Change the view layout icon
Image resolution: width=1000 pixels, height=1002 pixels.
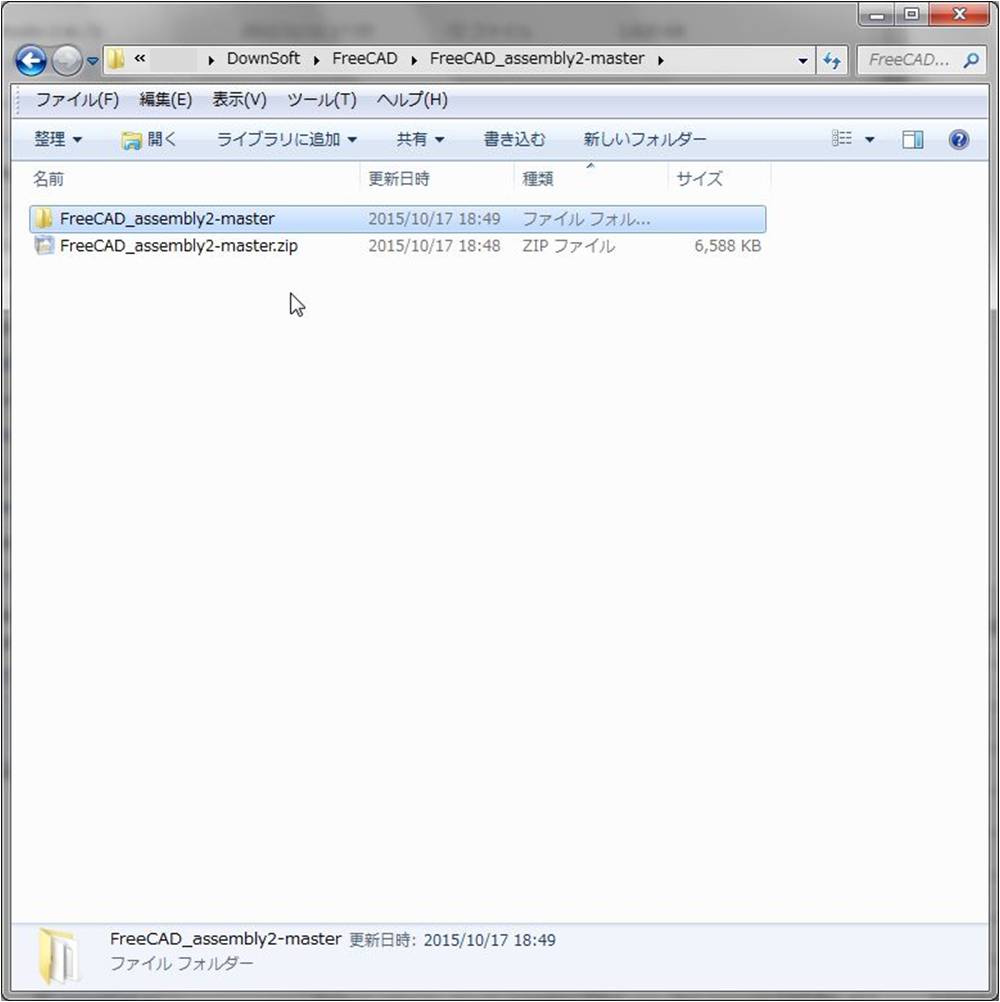tap(842, 139)
